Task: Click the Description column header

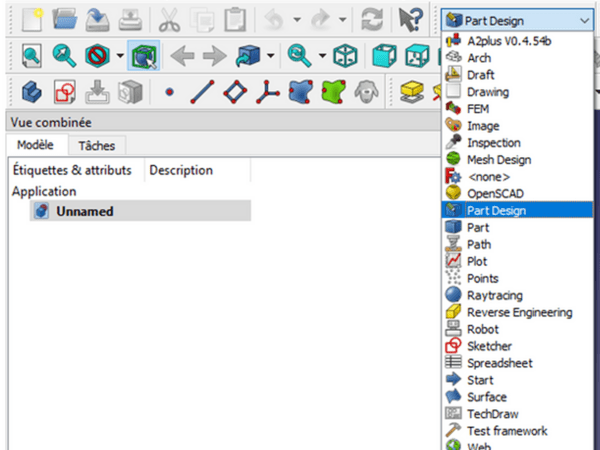Action: [181, 170]
